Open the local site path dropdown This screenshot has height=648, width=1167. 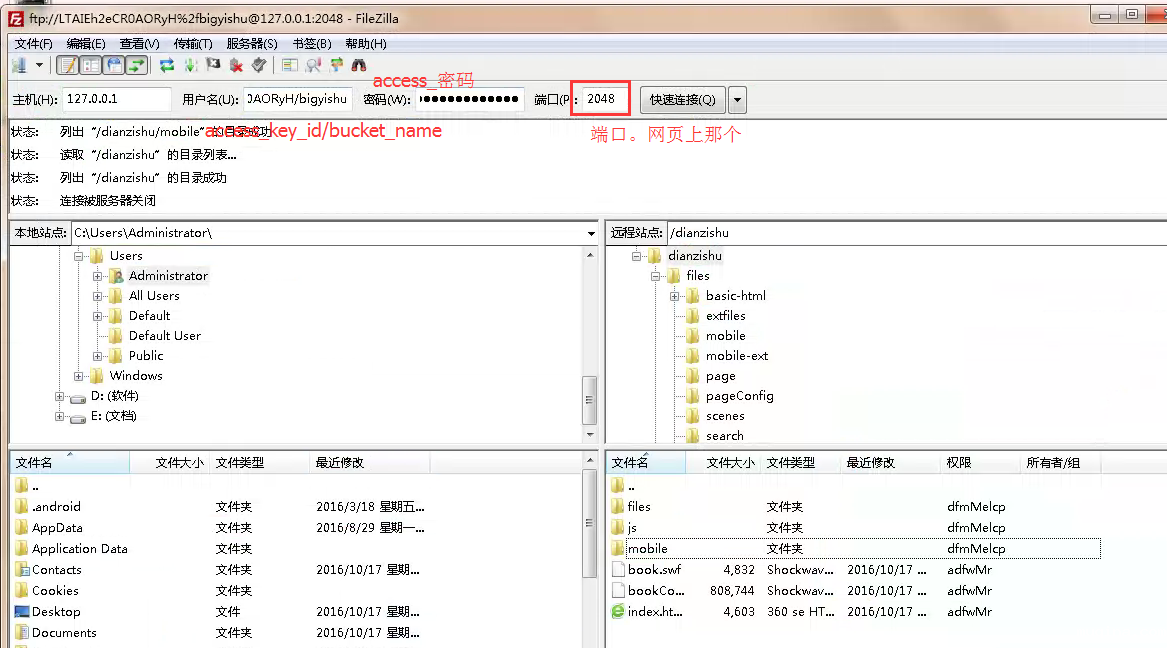tap(591, 233)
